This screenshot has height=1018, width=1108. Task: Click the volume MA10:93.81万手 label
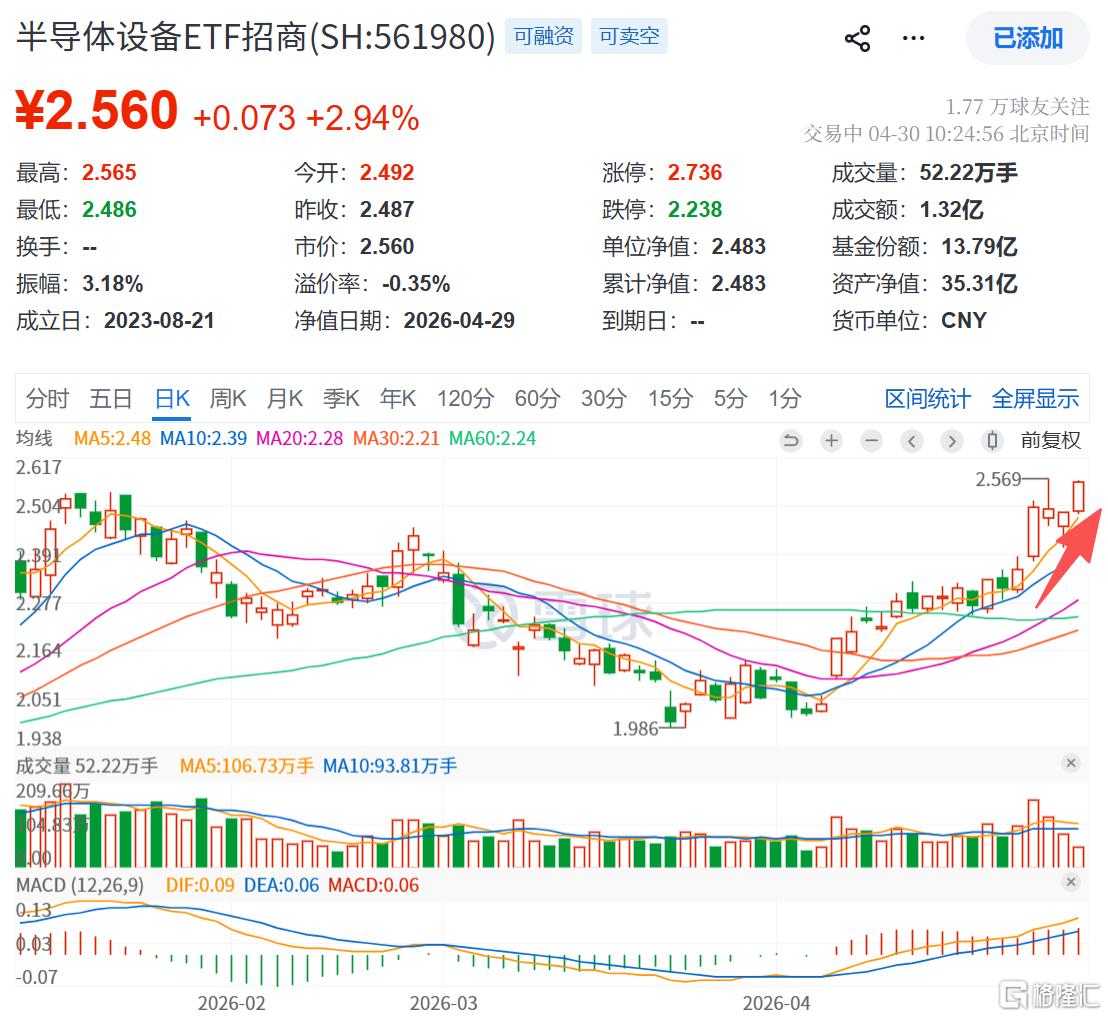point(390,766)
